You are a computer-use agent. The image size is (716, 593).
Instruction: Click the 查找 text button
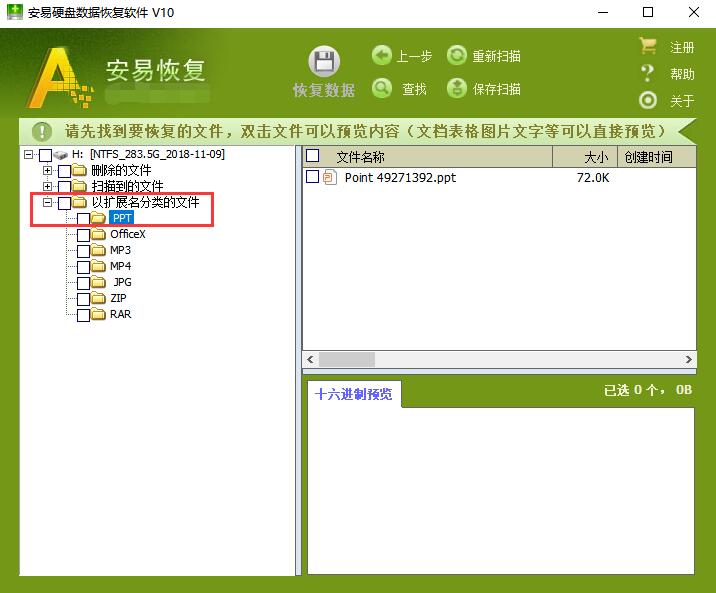414,89
